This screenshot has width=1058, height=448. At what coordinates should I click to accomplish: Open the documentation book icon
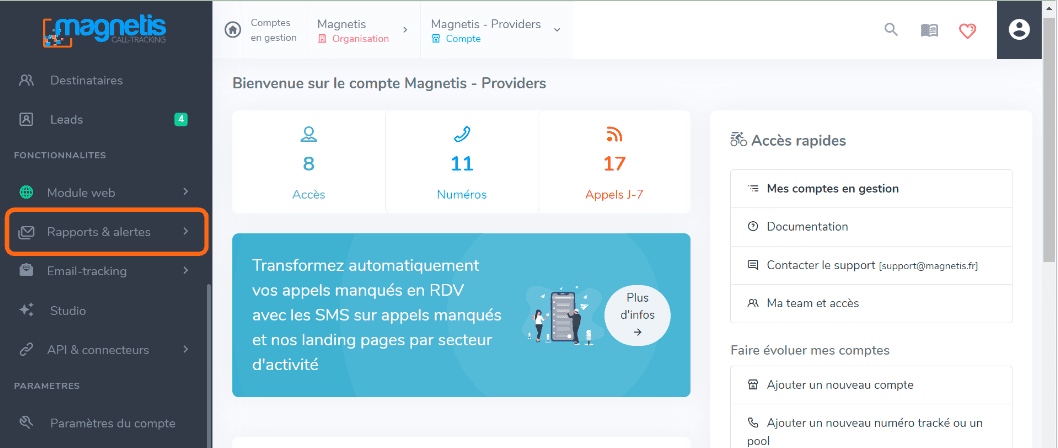tap(929, 30)
